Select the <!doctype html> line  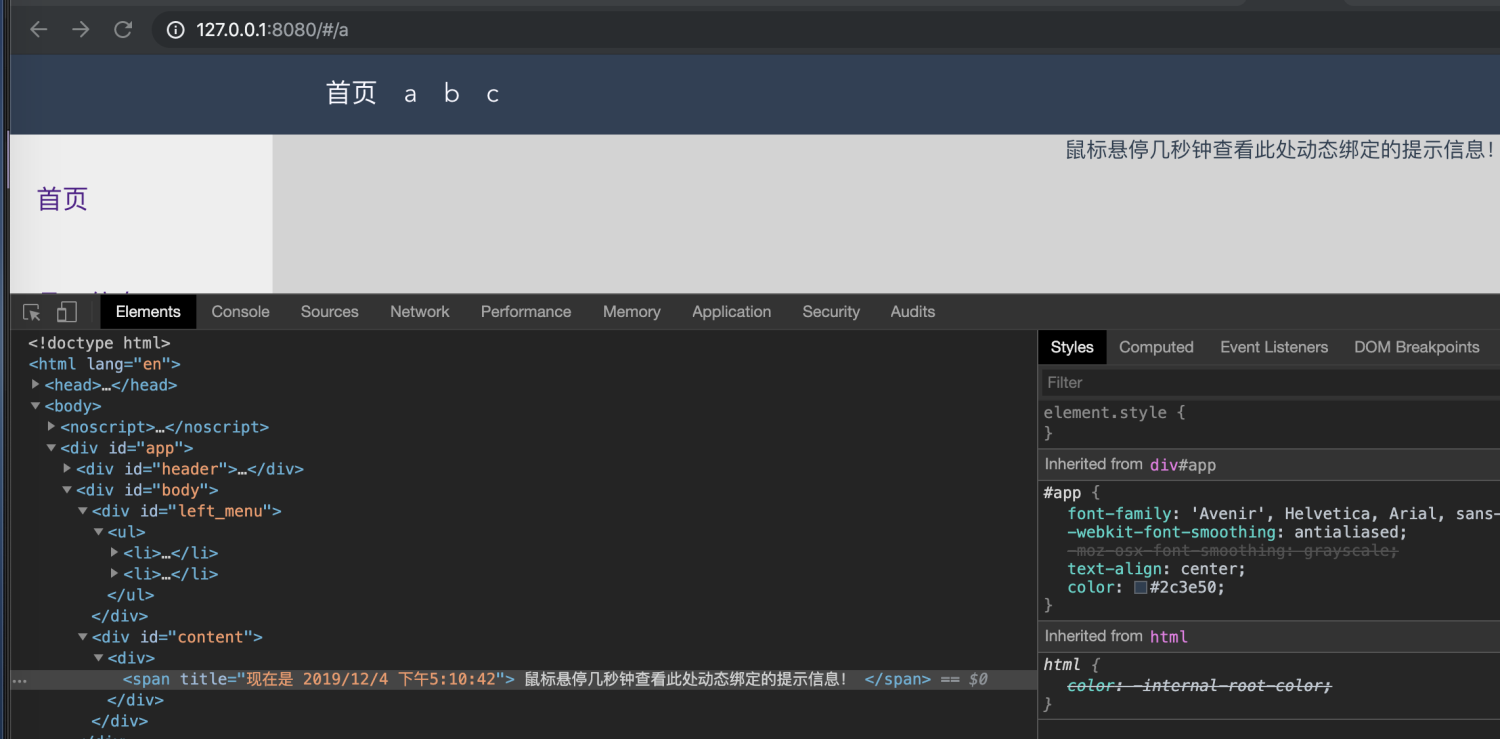99,343
